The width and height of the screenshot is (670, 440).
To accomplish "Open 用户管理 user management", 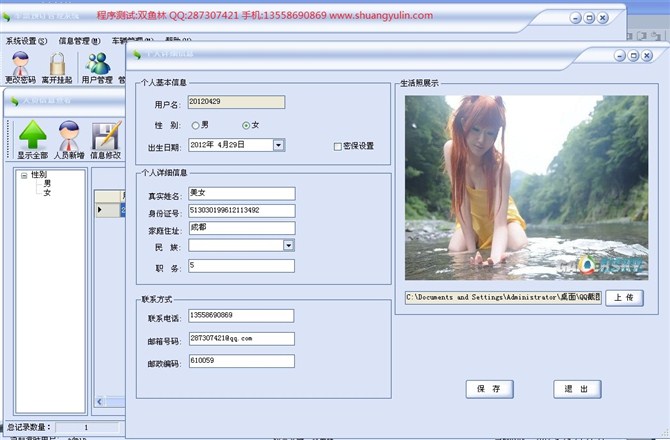I will point(97,66).
